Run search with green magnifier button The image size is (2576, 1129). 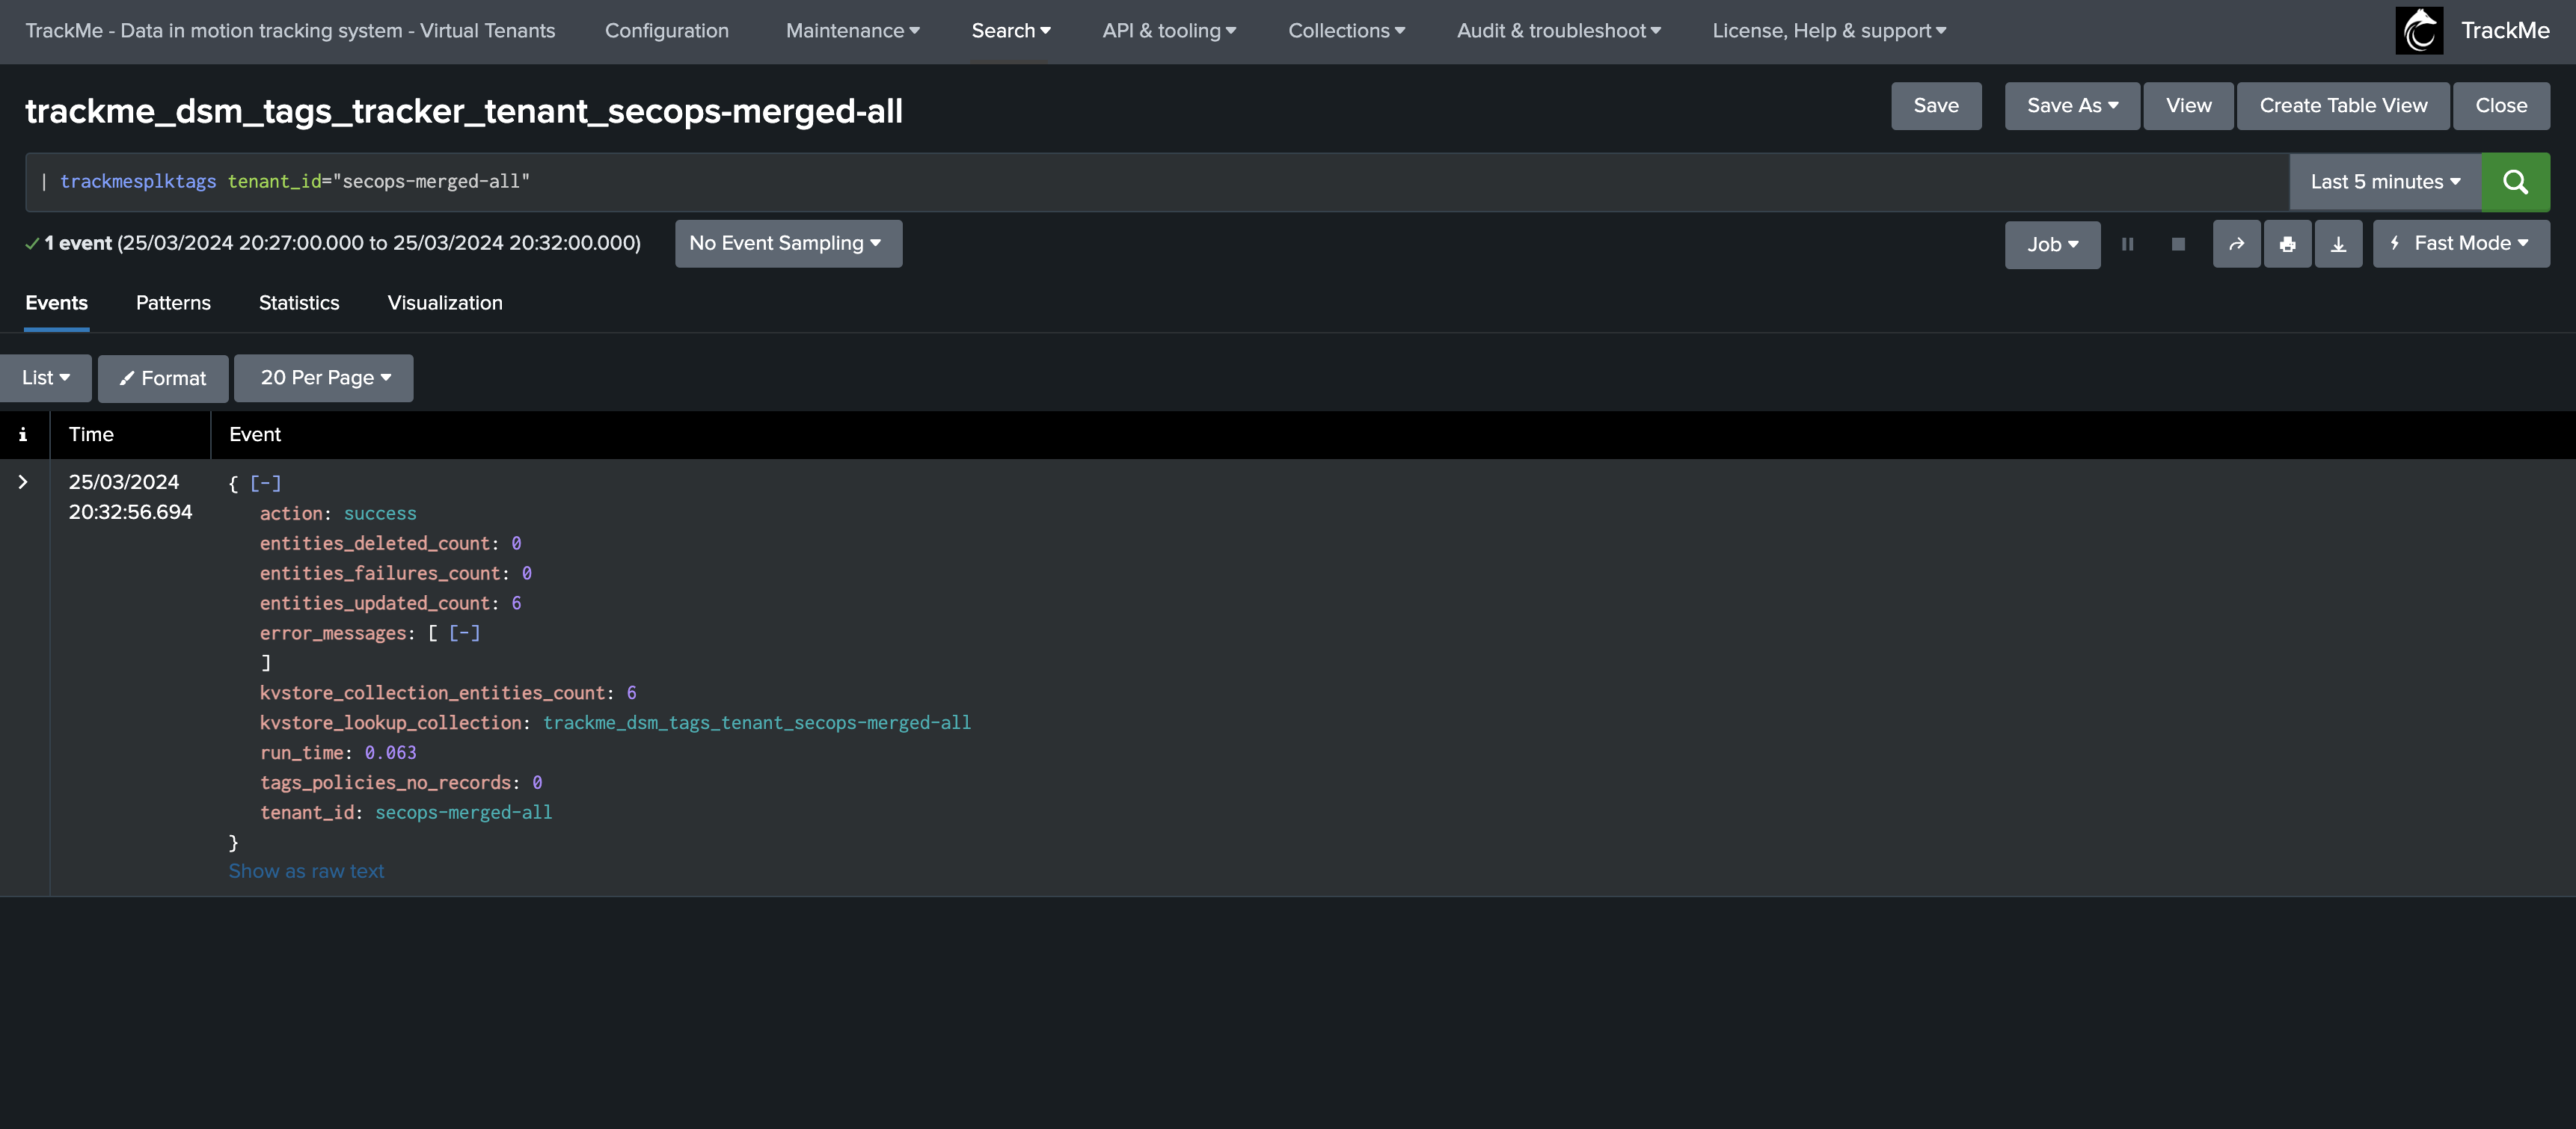[2515, 182]
